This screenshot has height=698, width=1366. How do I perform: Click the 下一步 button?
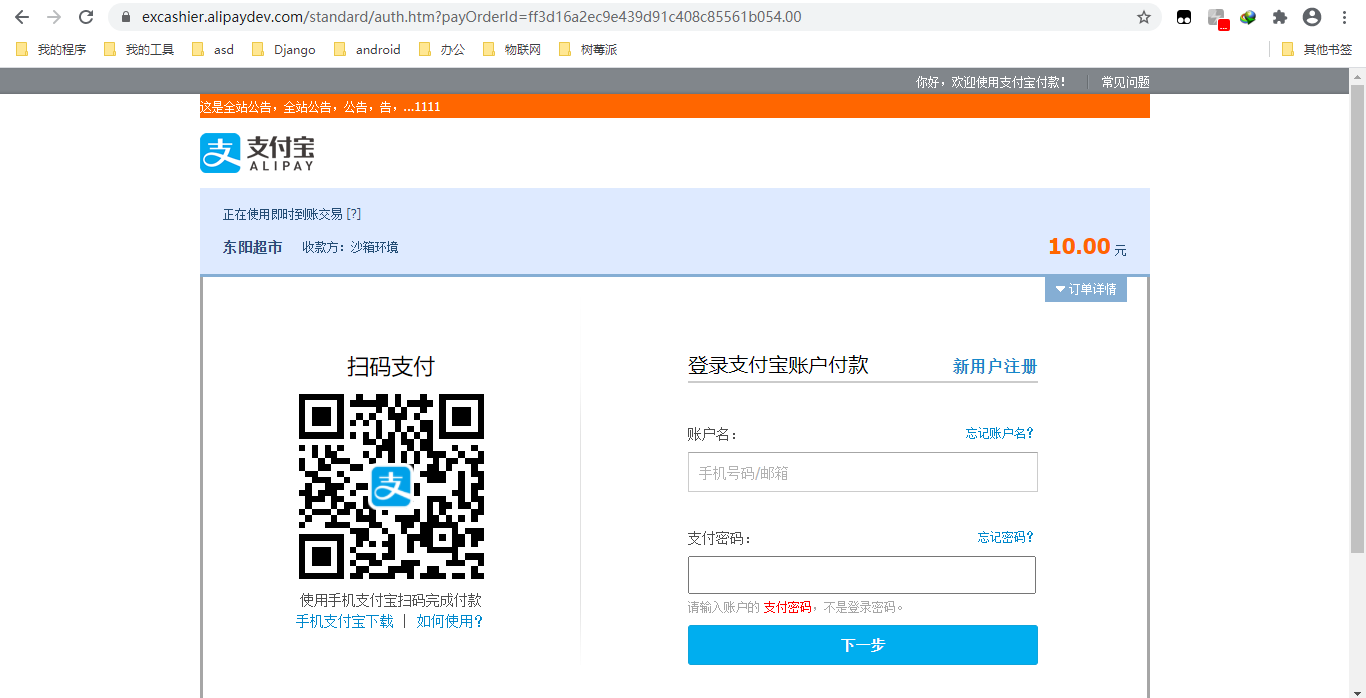(863, 645)
